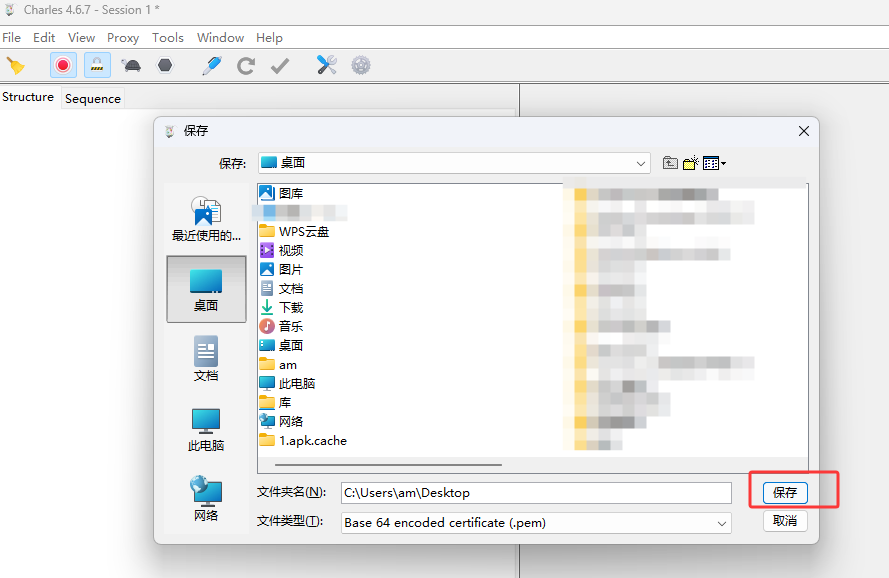Select 库 folder in the file list
This screenshot has width=889, height=578.
(275, 403)
